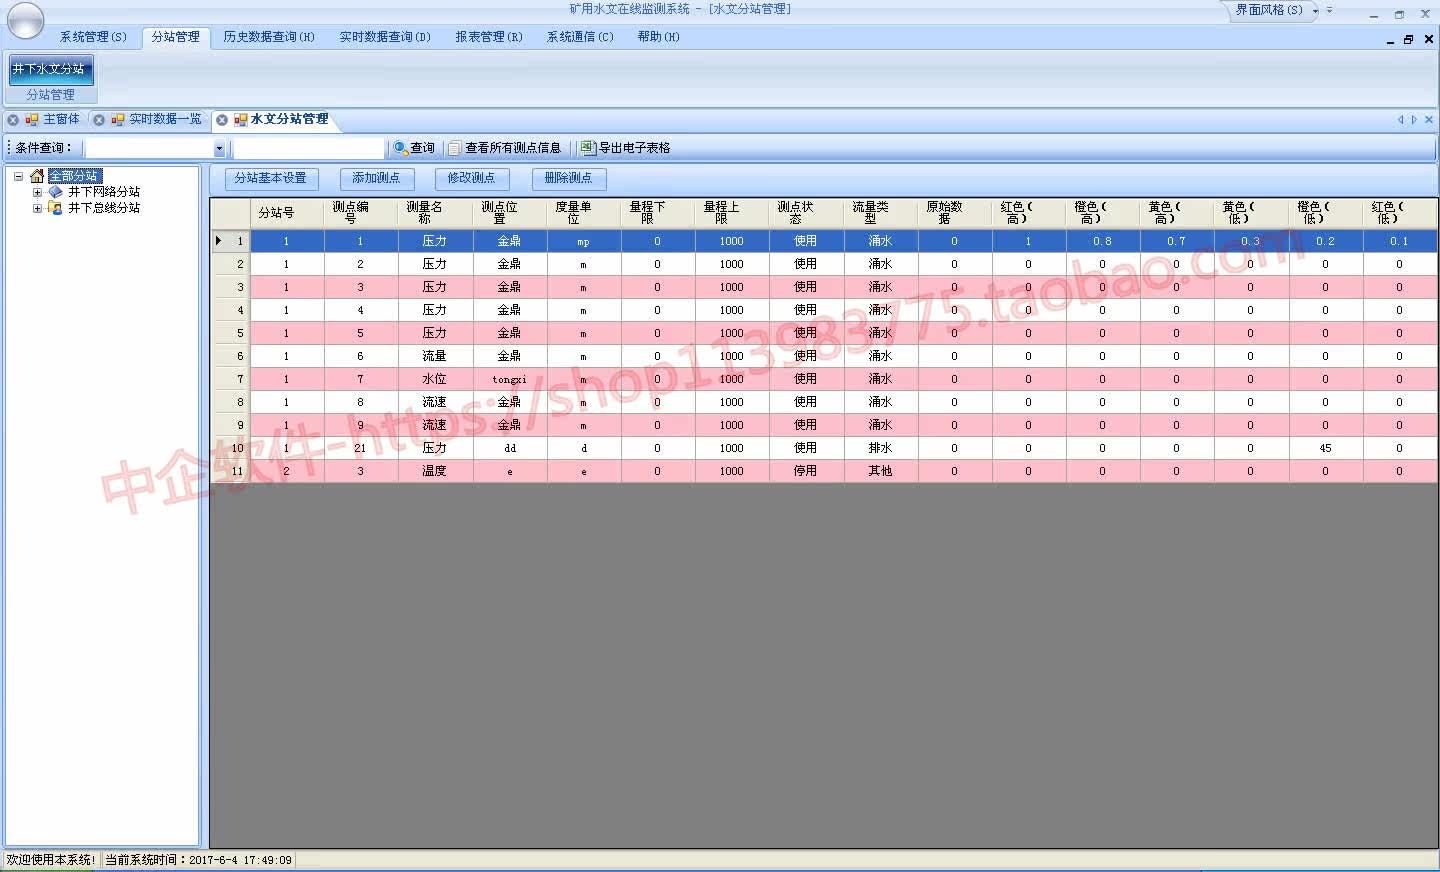
Task: Click the 查询 search button label
Action: (x=423, y=148)
